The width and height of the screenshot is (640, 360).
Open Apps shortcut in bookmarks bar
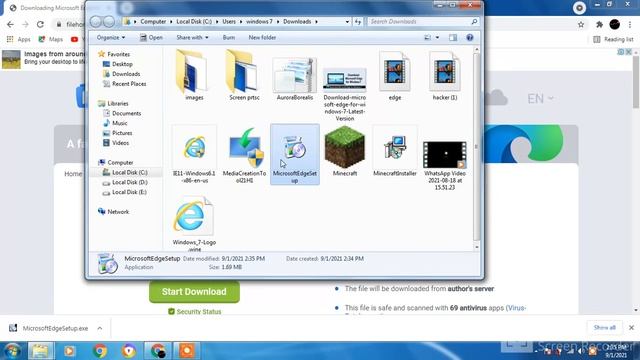[19, 39]
